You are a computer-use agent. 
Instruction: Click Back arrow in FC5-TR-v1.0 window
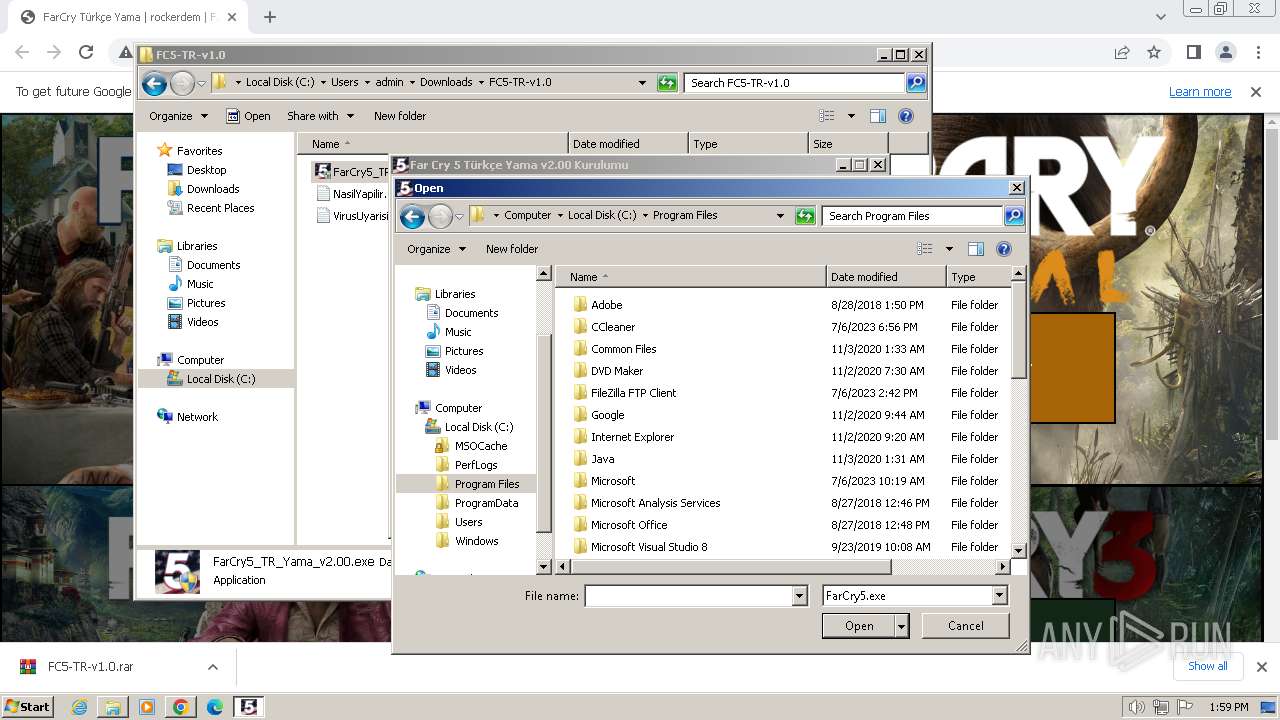pyautogui.click(x=154, y=84)
